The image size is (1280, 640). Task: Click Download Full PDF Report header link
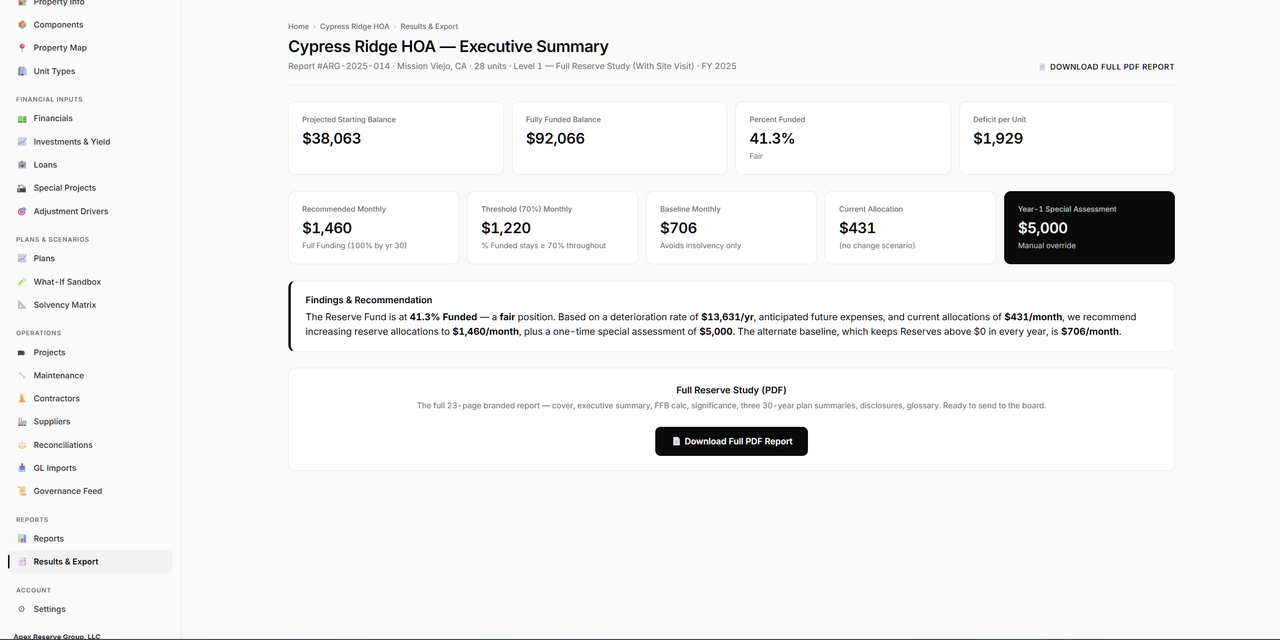pos(1106,67)
